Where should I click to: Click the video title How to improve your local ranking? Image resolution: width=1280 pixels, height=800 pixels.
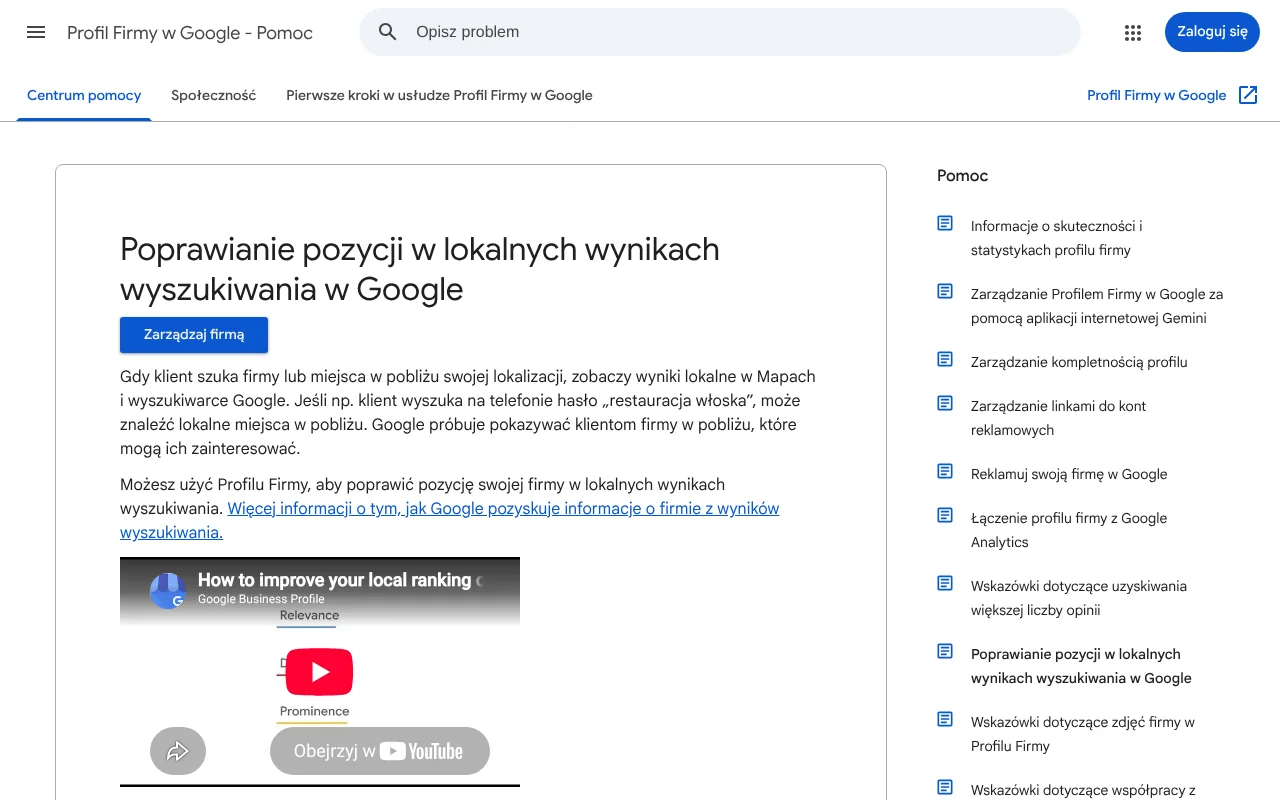(340, 580)
